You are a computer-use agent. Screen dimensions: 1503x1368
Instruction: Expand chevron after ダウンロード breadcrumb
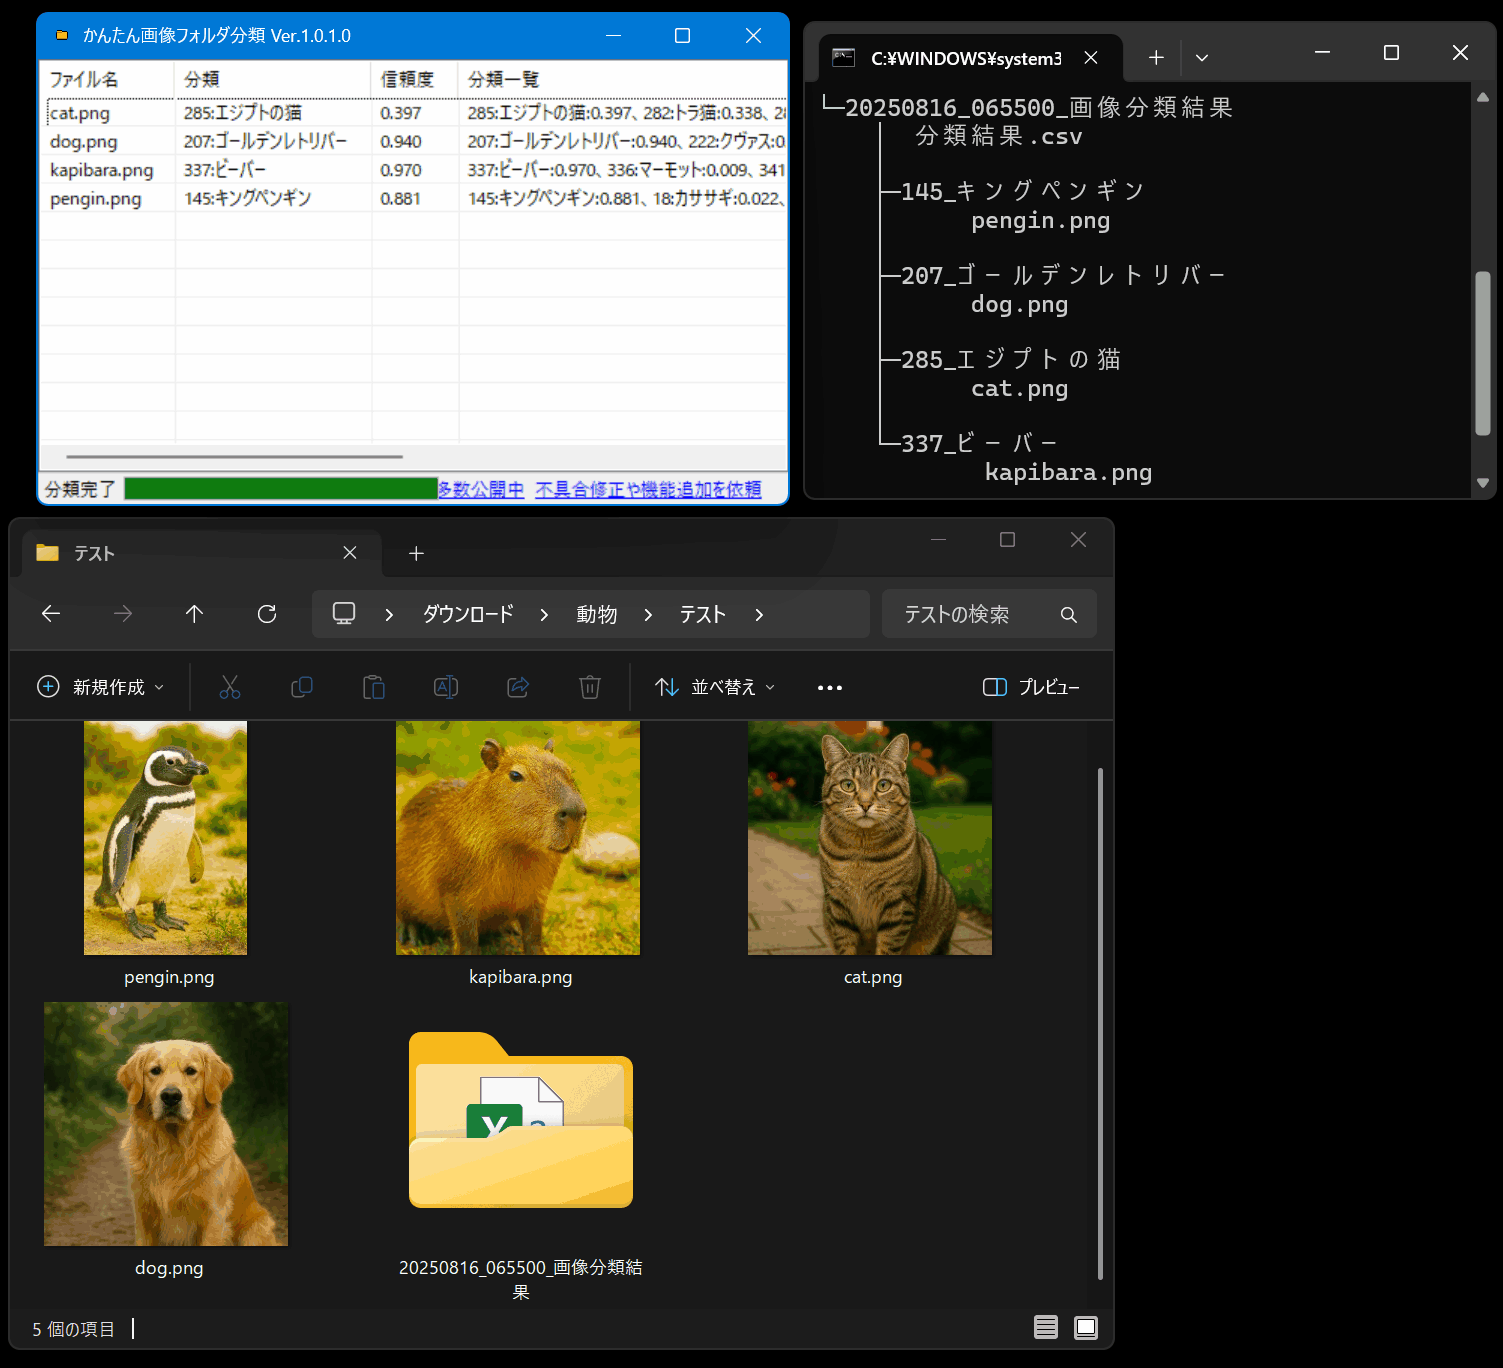[544, 615]
